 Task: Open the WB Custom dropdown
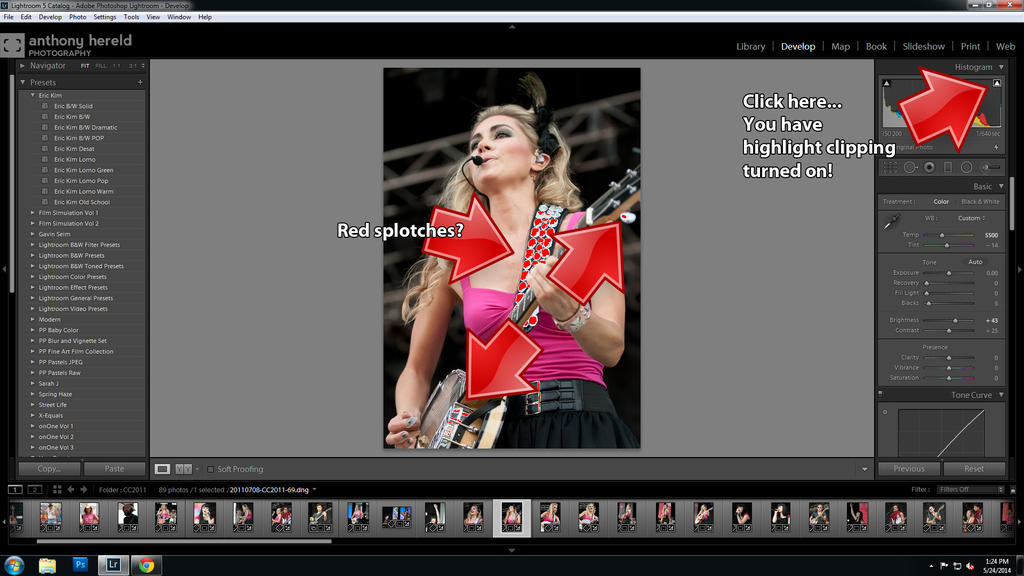[x=971, y=218]
